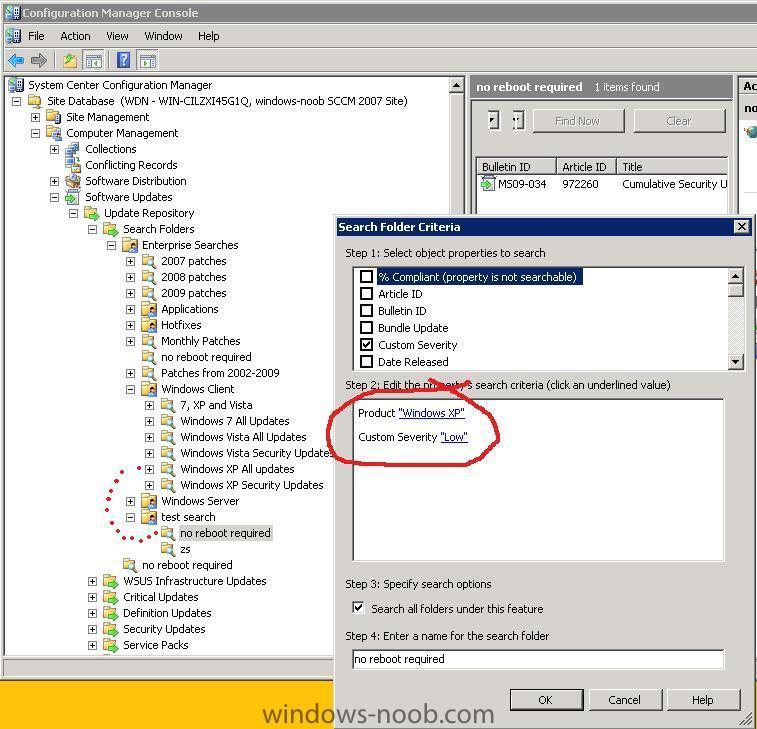Click the Critical Updates folder icon
This screenshot has width=757, height=729.
[x=111, y=597]
